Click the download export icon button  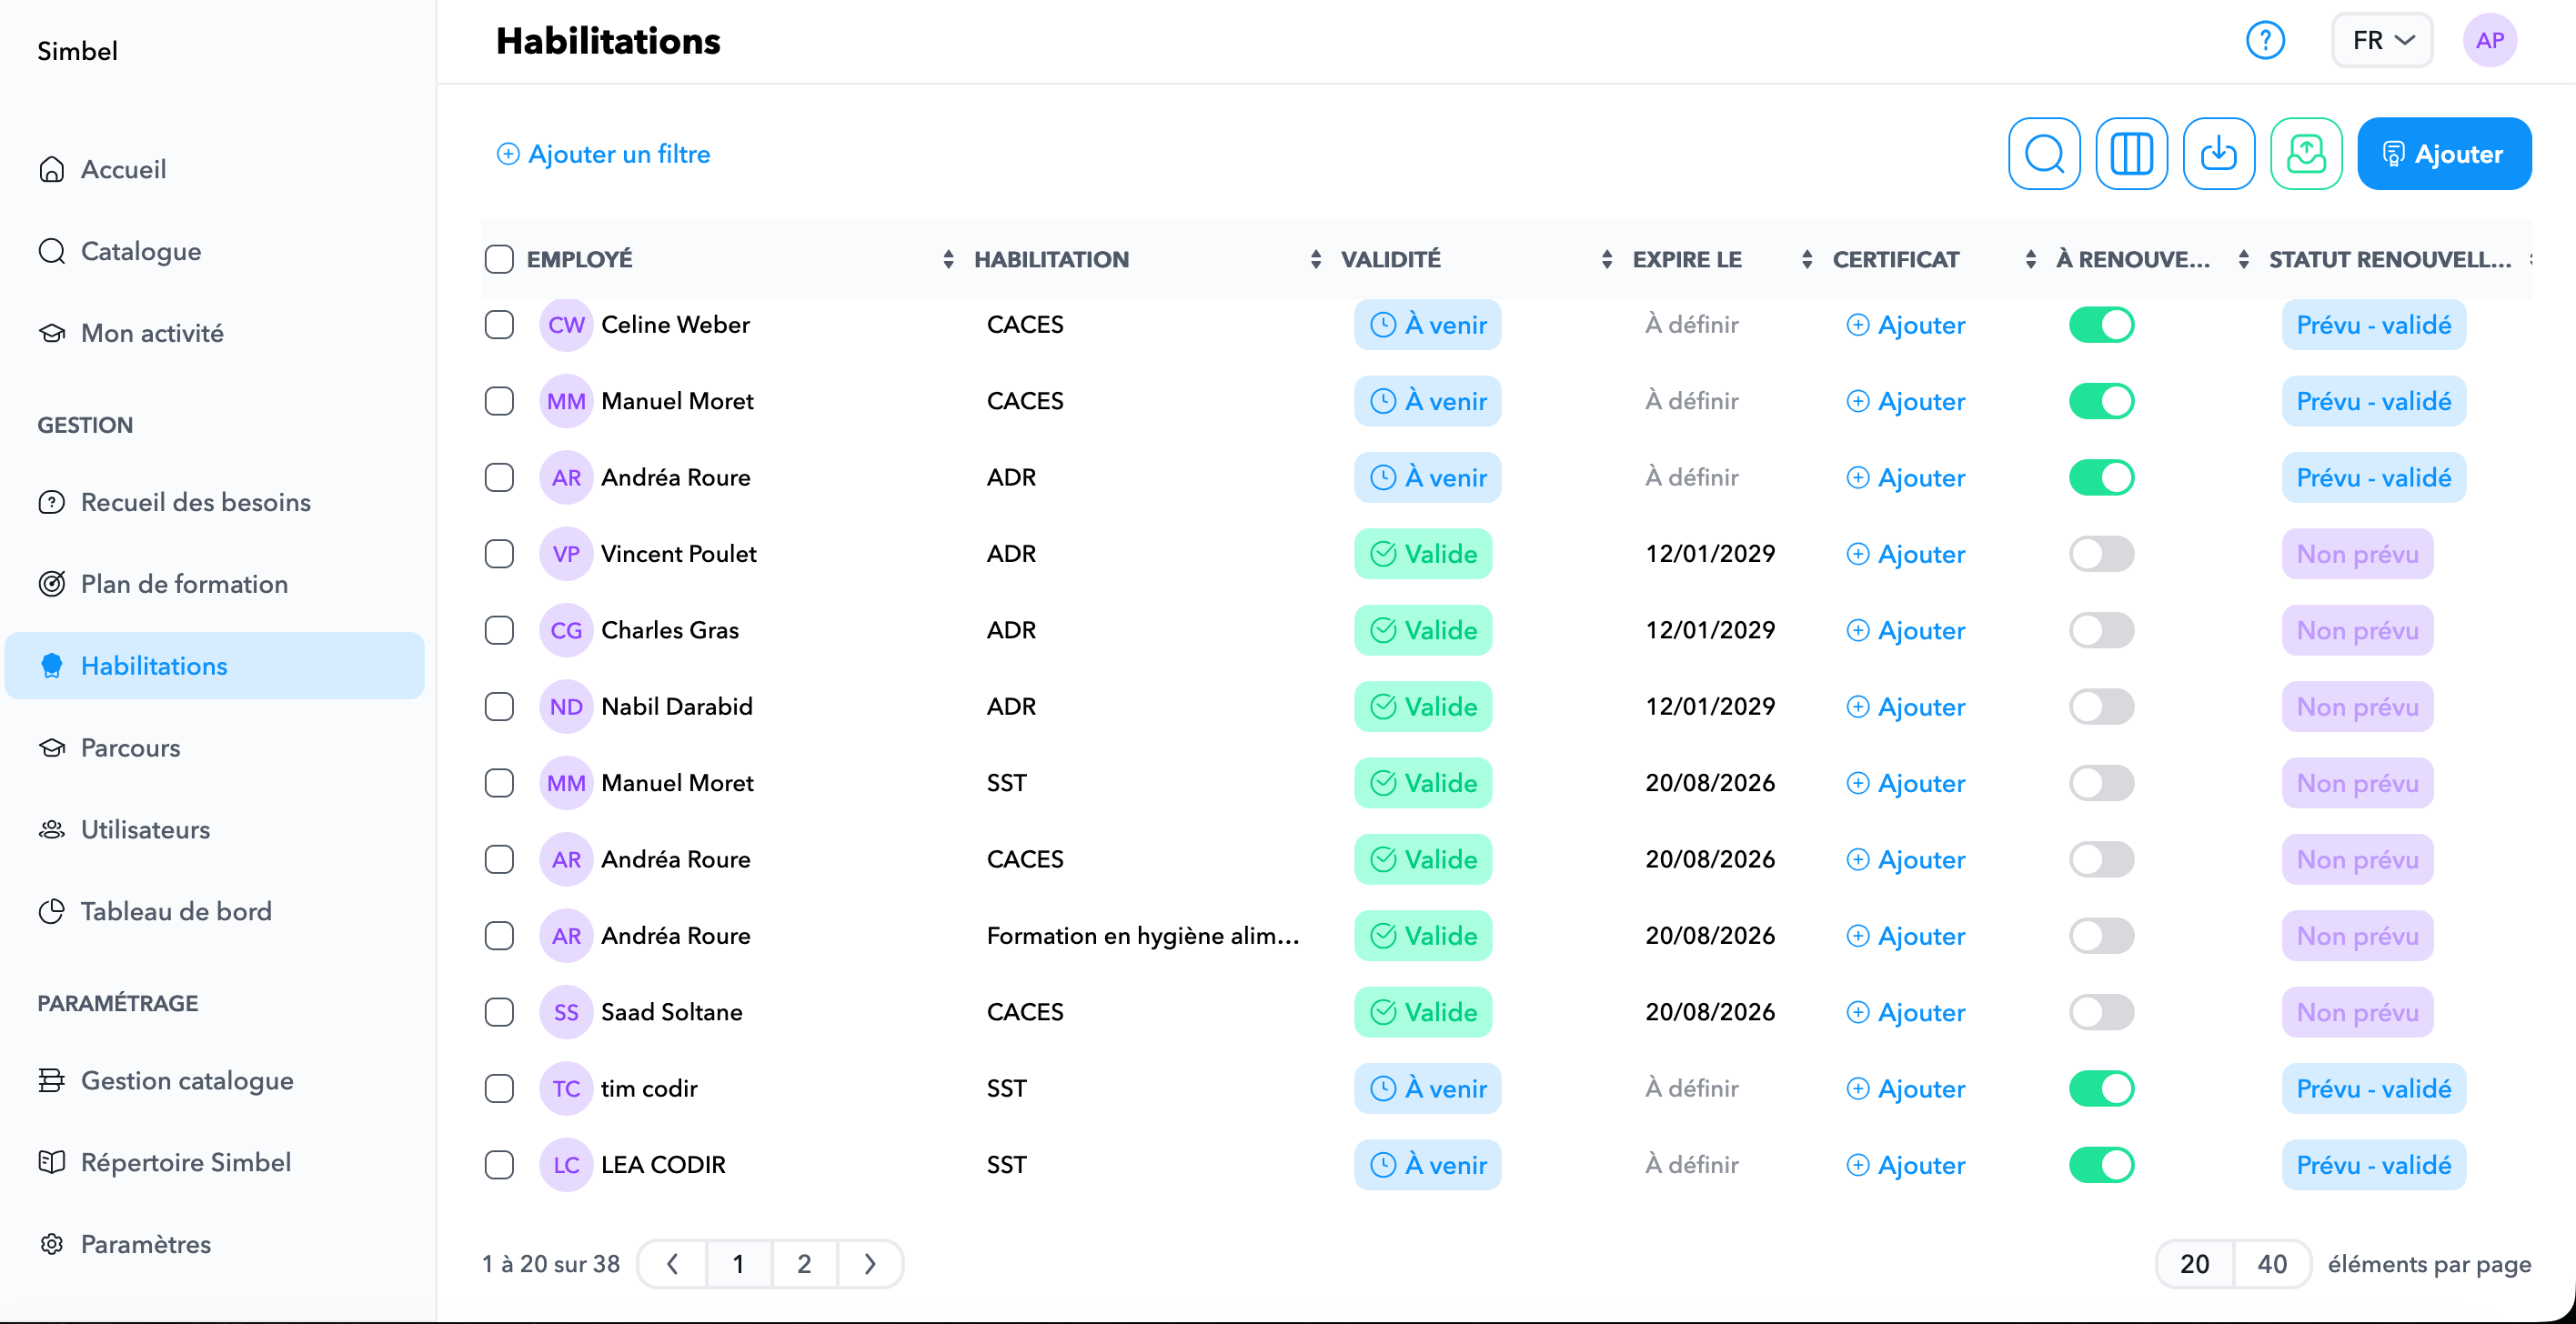point(2218,154)
